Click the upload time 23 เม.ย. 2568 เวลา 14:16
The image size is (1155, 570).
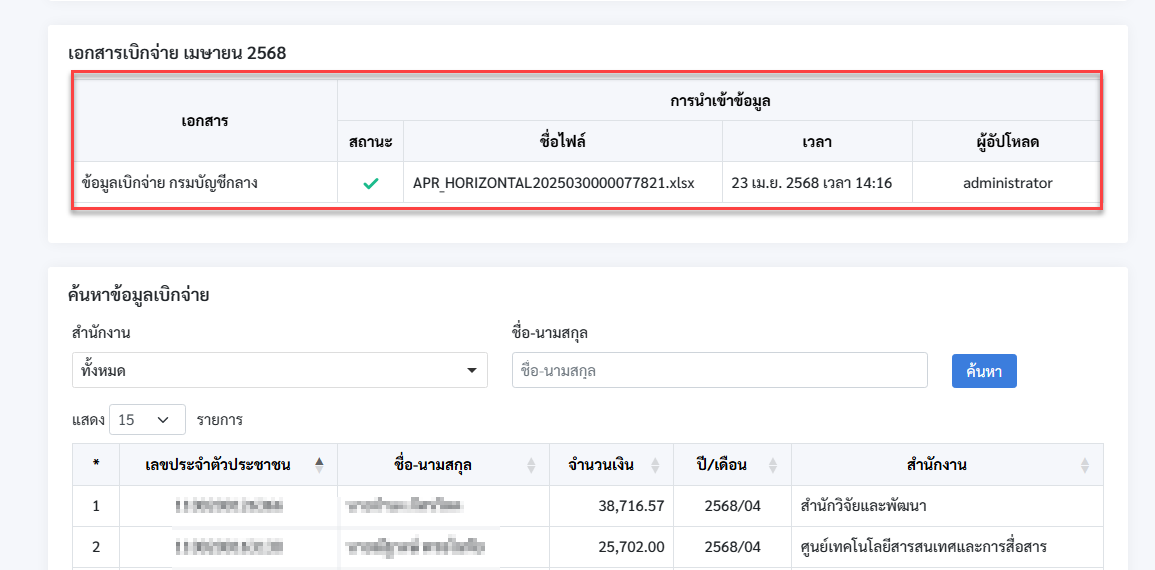tap(812, 183)
